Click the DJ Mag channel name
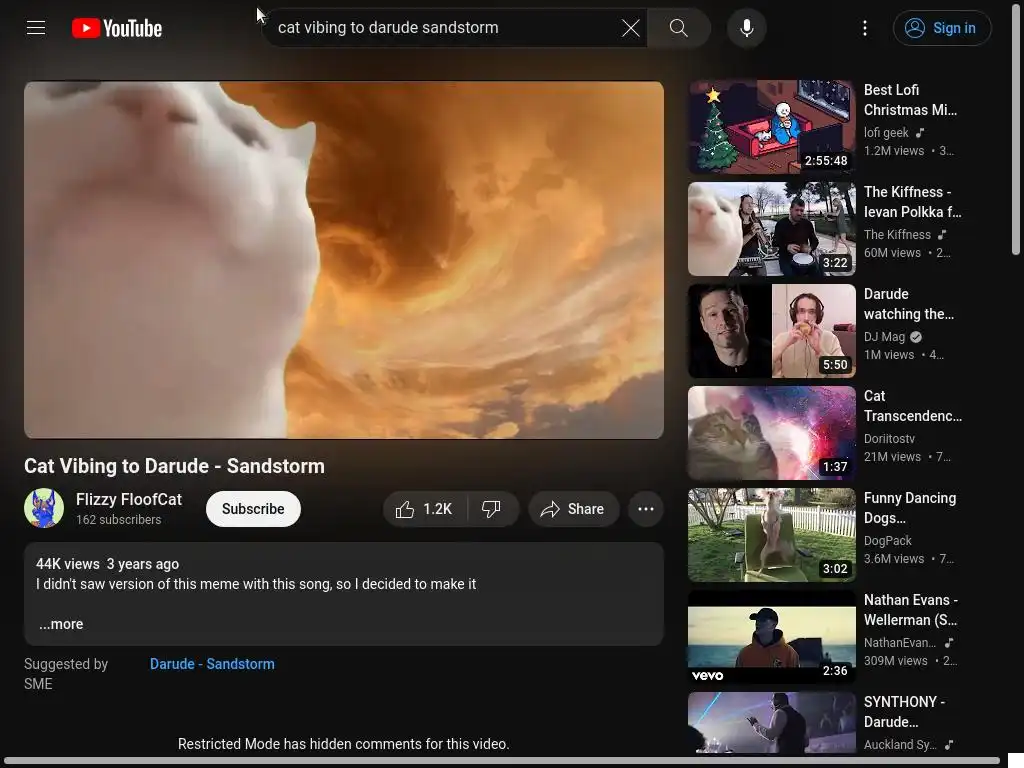The width and height of the screenshot is (1024, 768). (884, 336)
